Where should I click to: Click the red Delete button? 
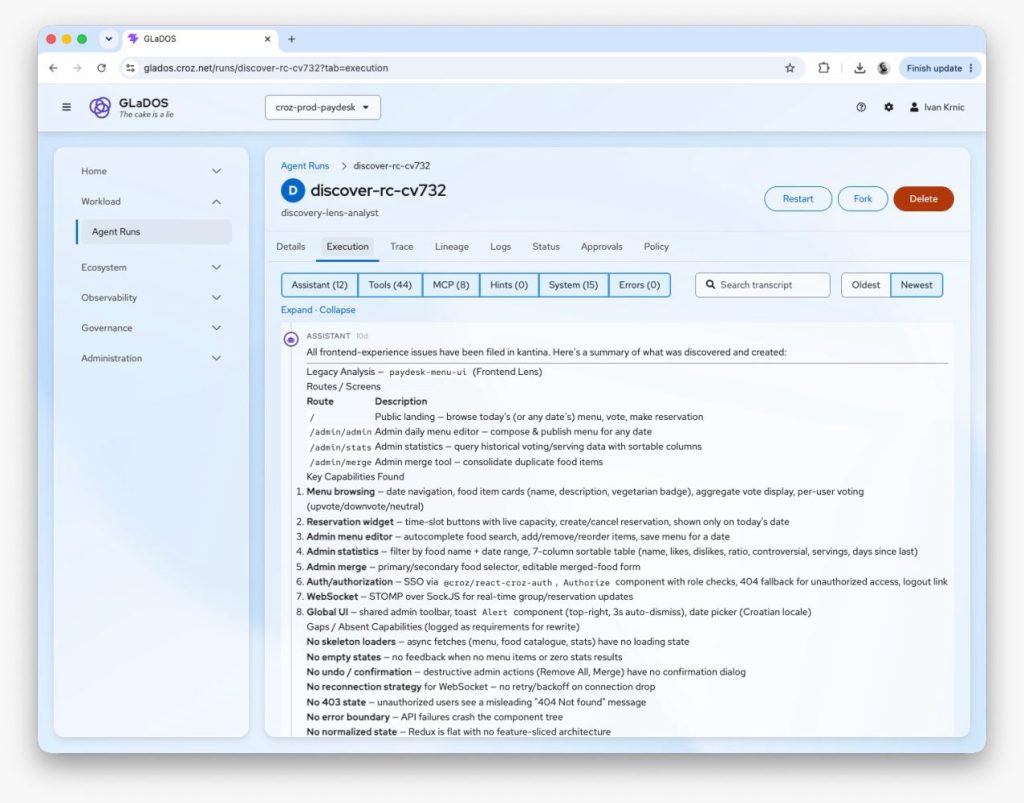click(923, 198)
